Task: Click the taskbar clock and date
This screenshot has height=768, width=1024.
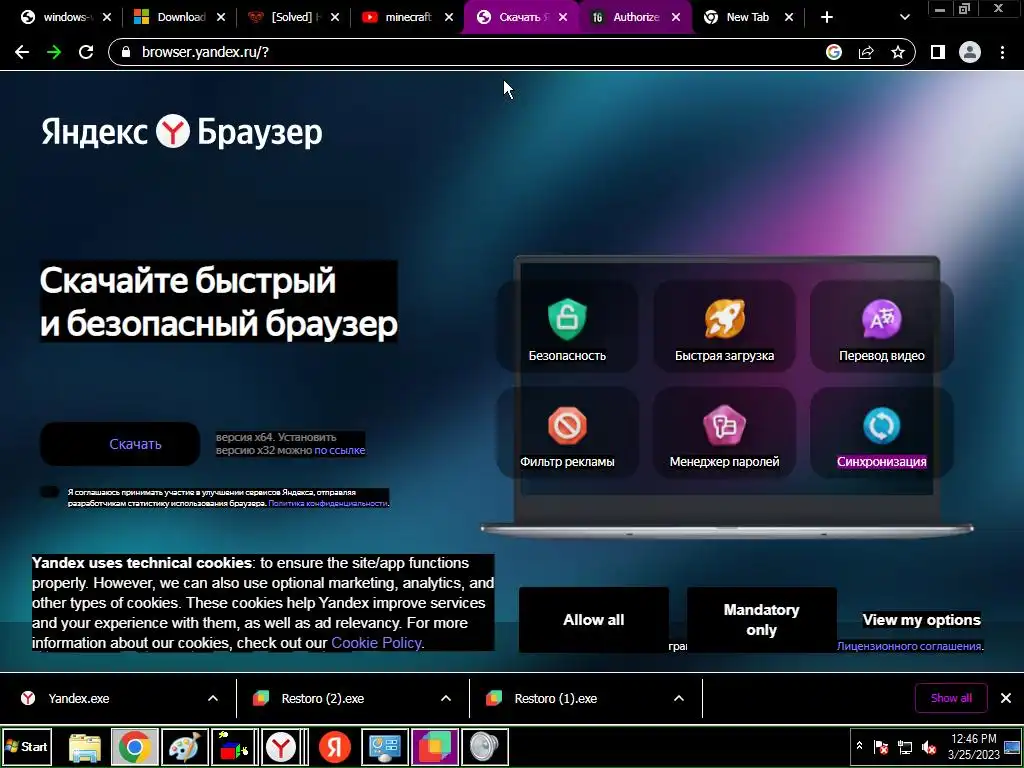Action: [974, 746]
